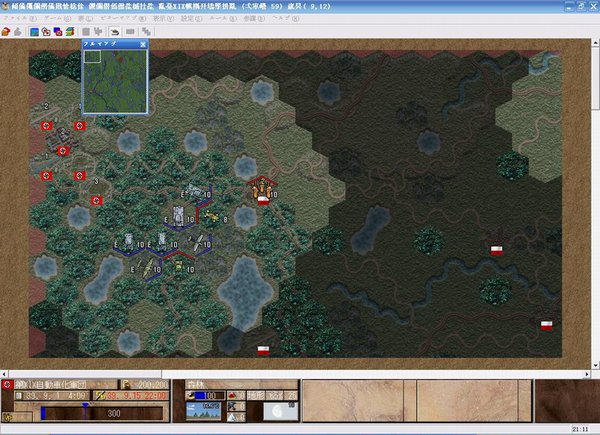Screen dimensions: 600x435
Task: Click the plain gray square toolbar icon
Action: coord(86,31)
